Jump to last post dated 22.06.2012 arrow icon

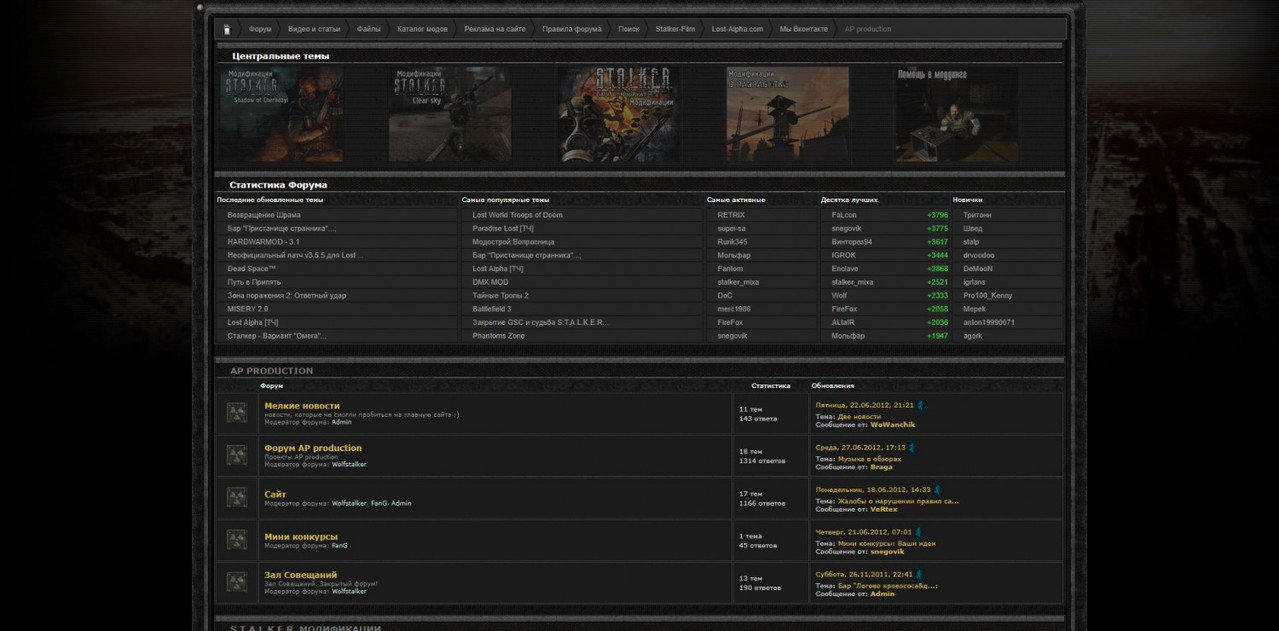[920, 405]
